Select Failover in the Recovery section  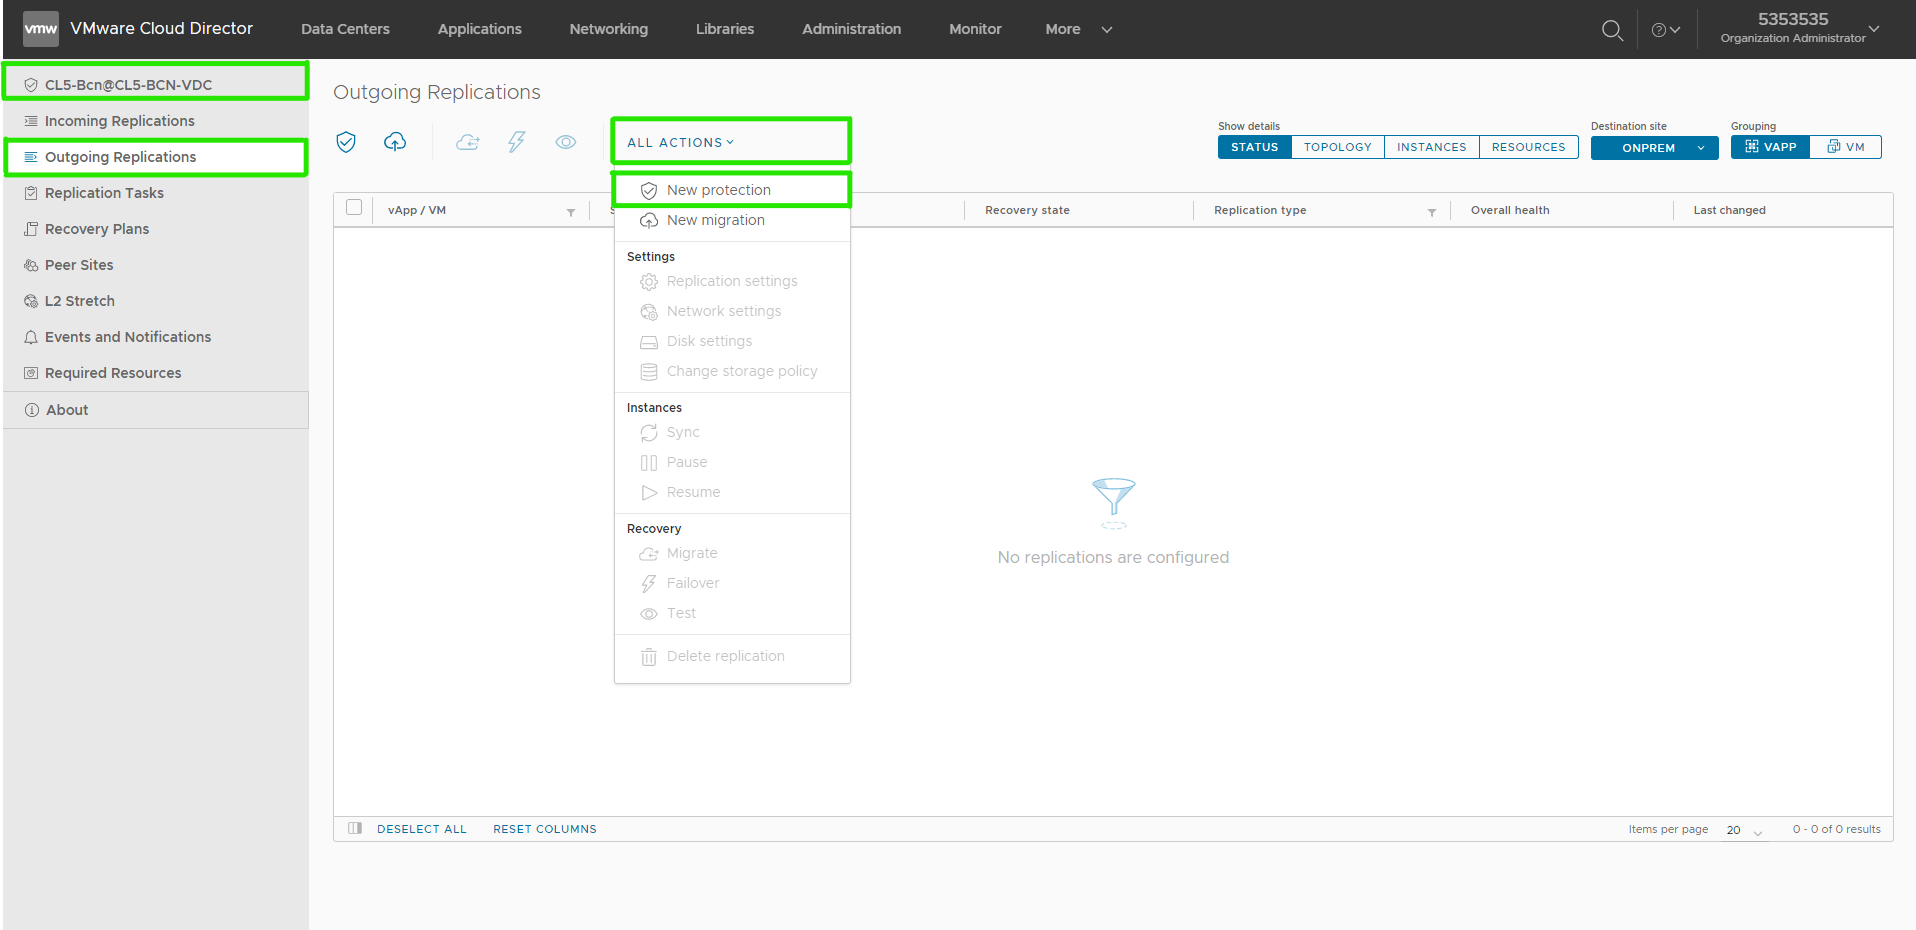(732, 583)
